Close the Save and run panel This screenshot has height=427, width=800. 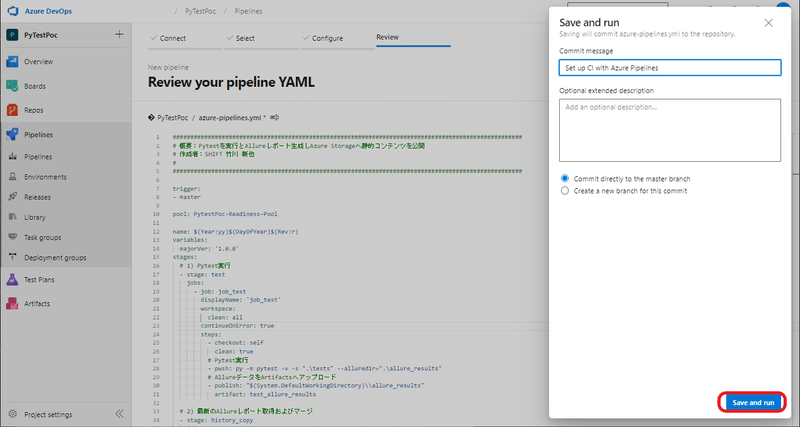768,23
